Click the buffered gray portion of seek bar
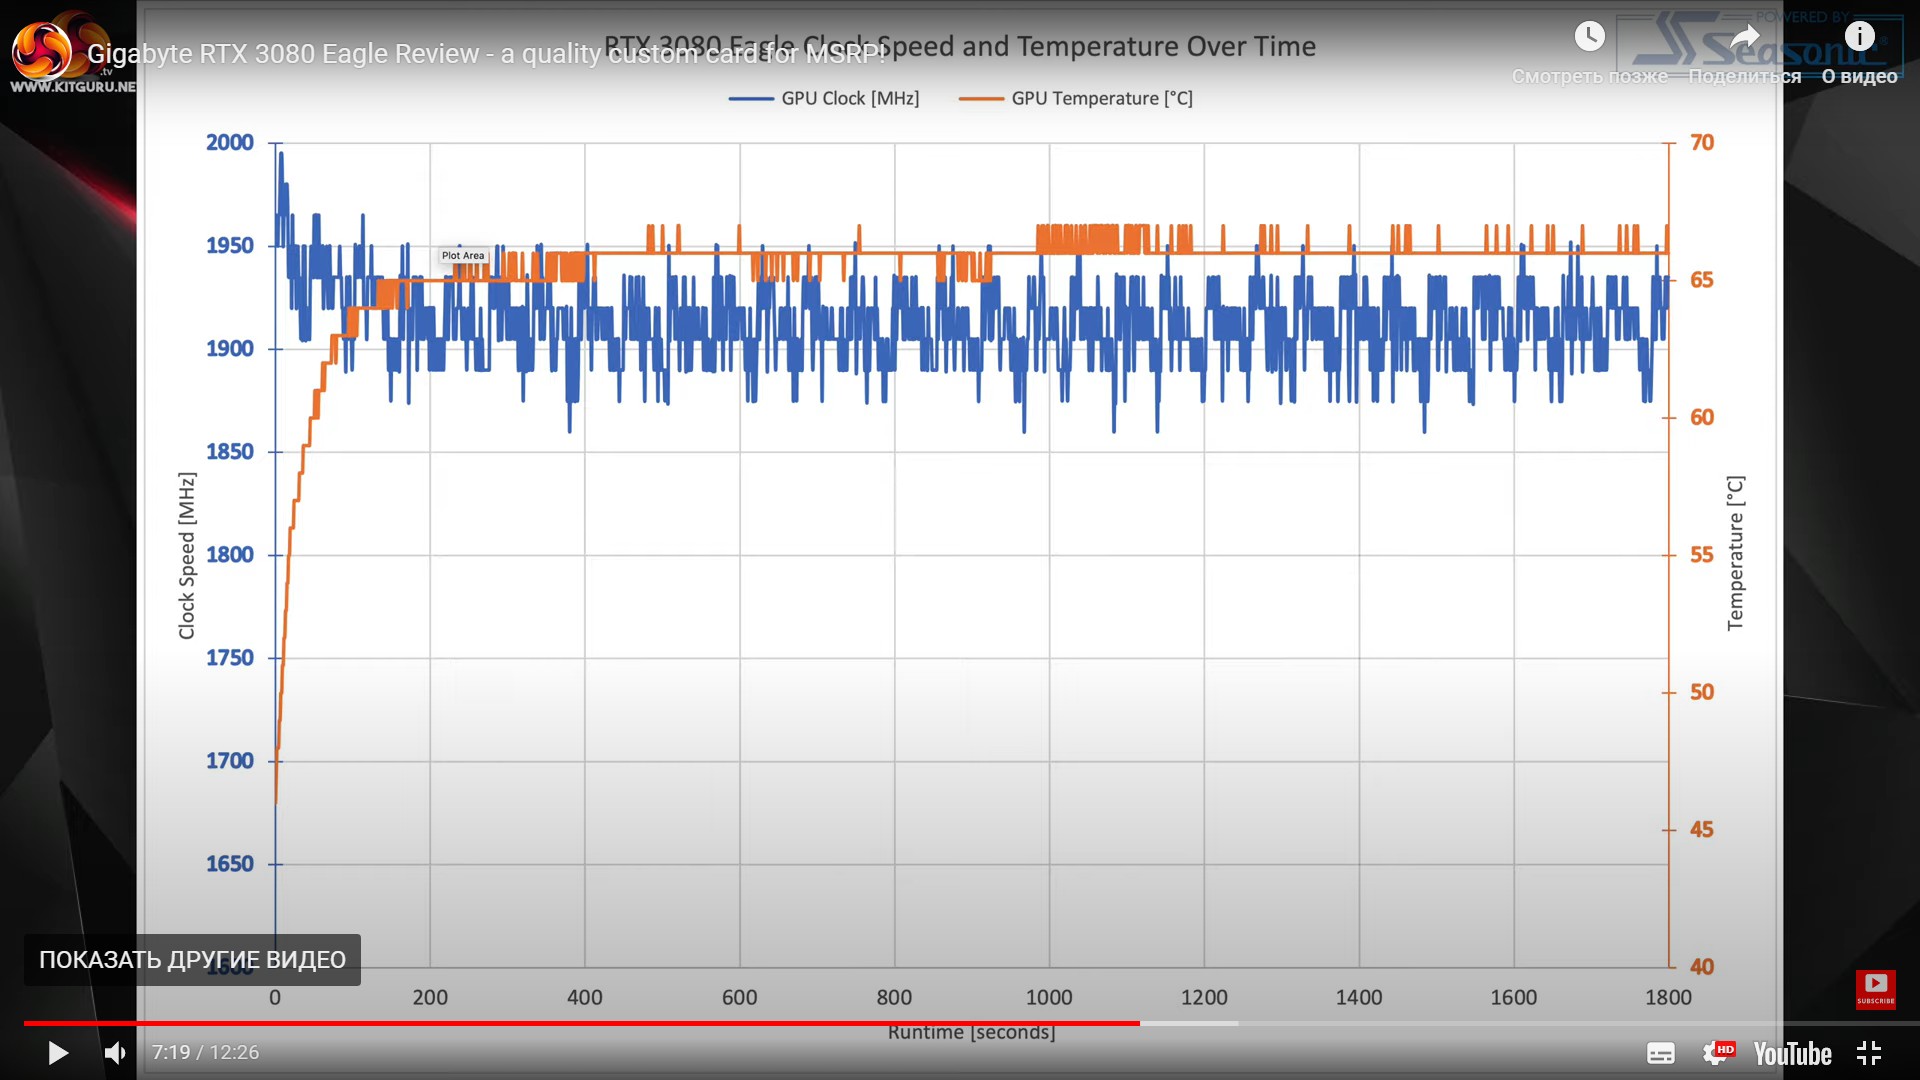The width and height of the screenshot is (1920, 1080). (x=1190, y=1023)
